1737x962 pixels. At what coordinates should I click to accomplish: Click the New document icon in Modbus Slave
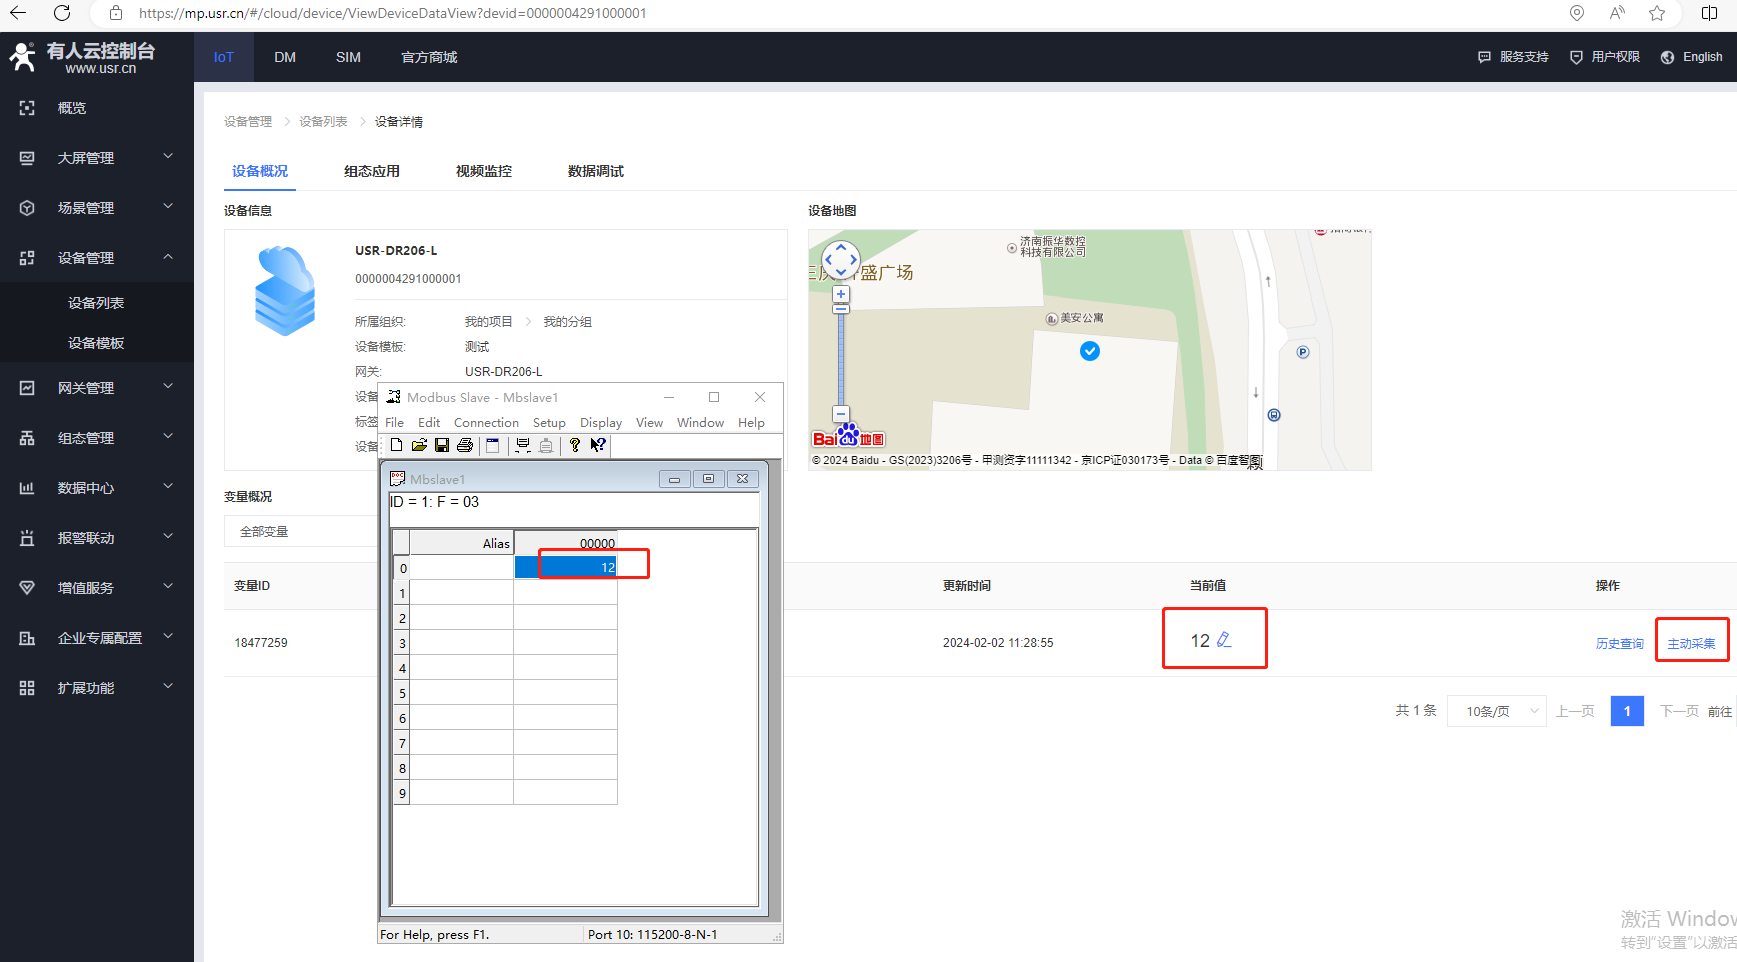coord(397,445)
